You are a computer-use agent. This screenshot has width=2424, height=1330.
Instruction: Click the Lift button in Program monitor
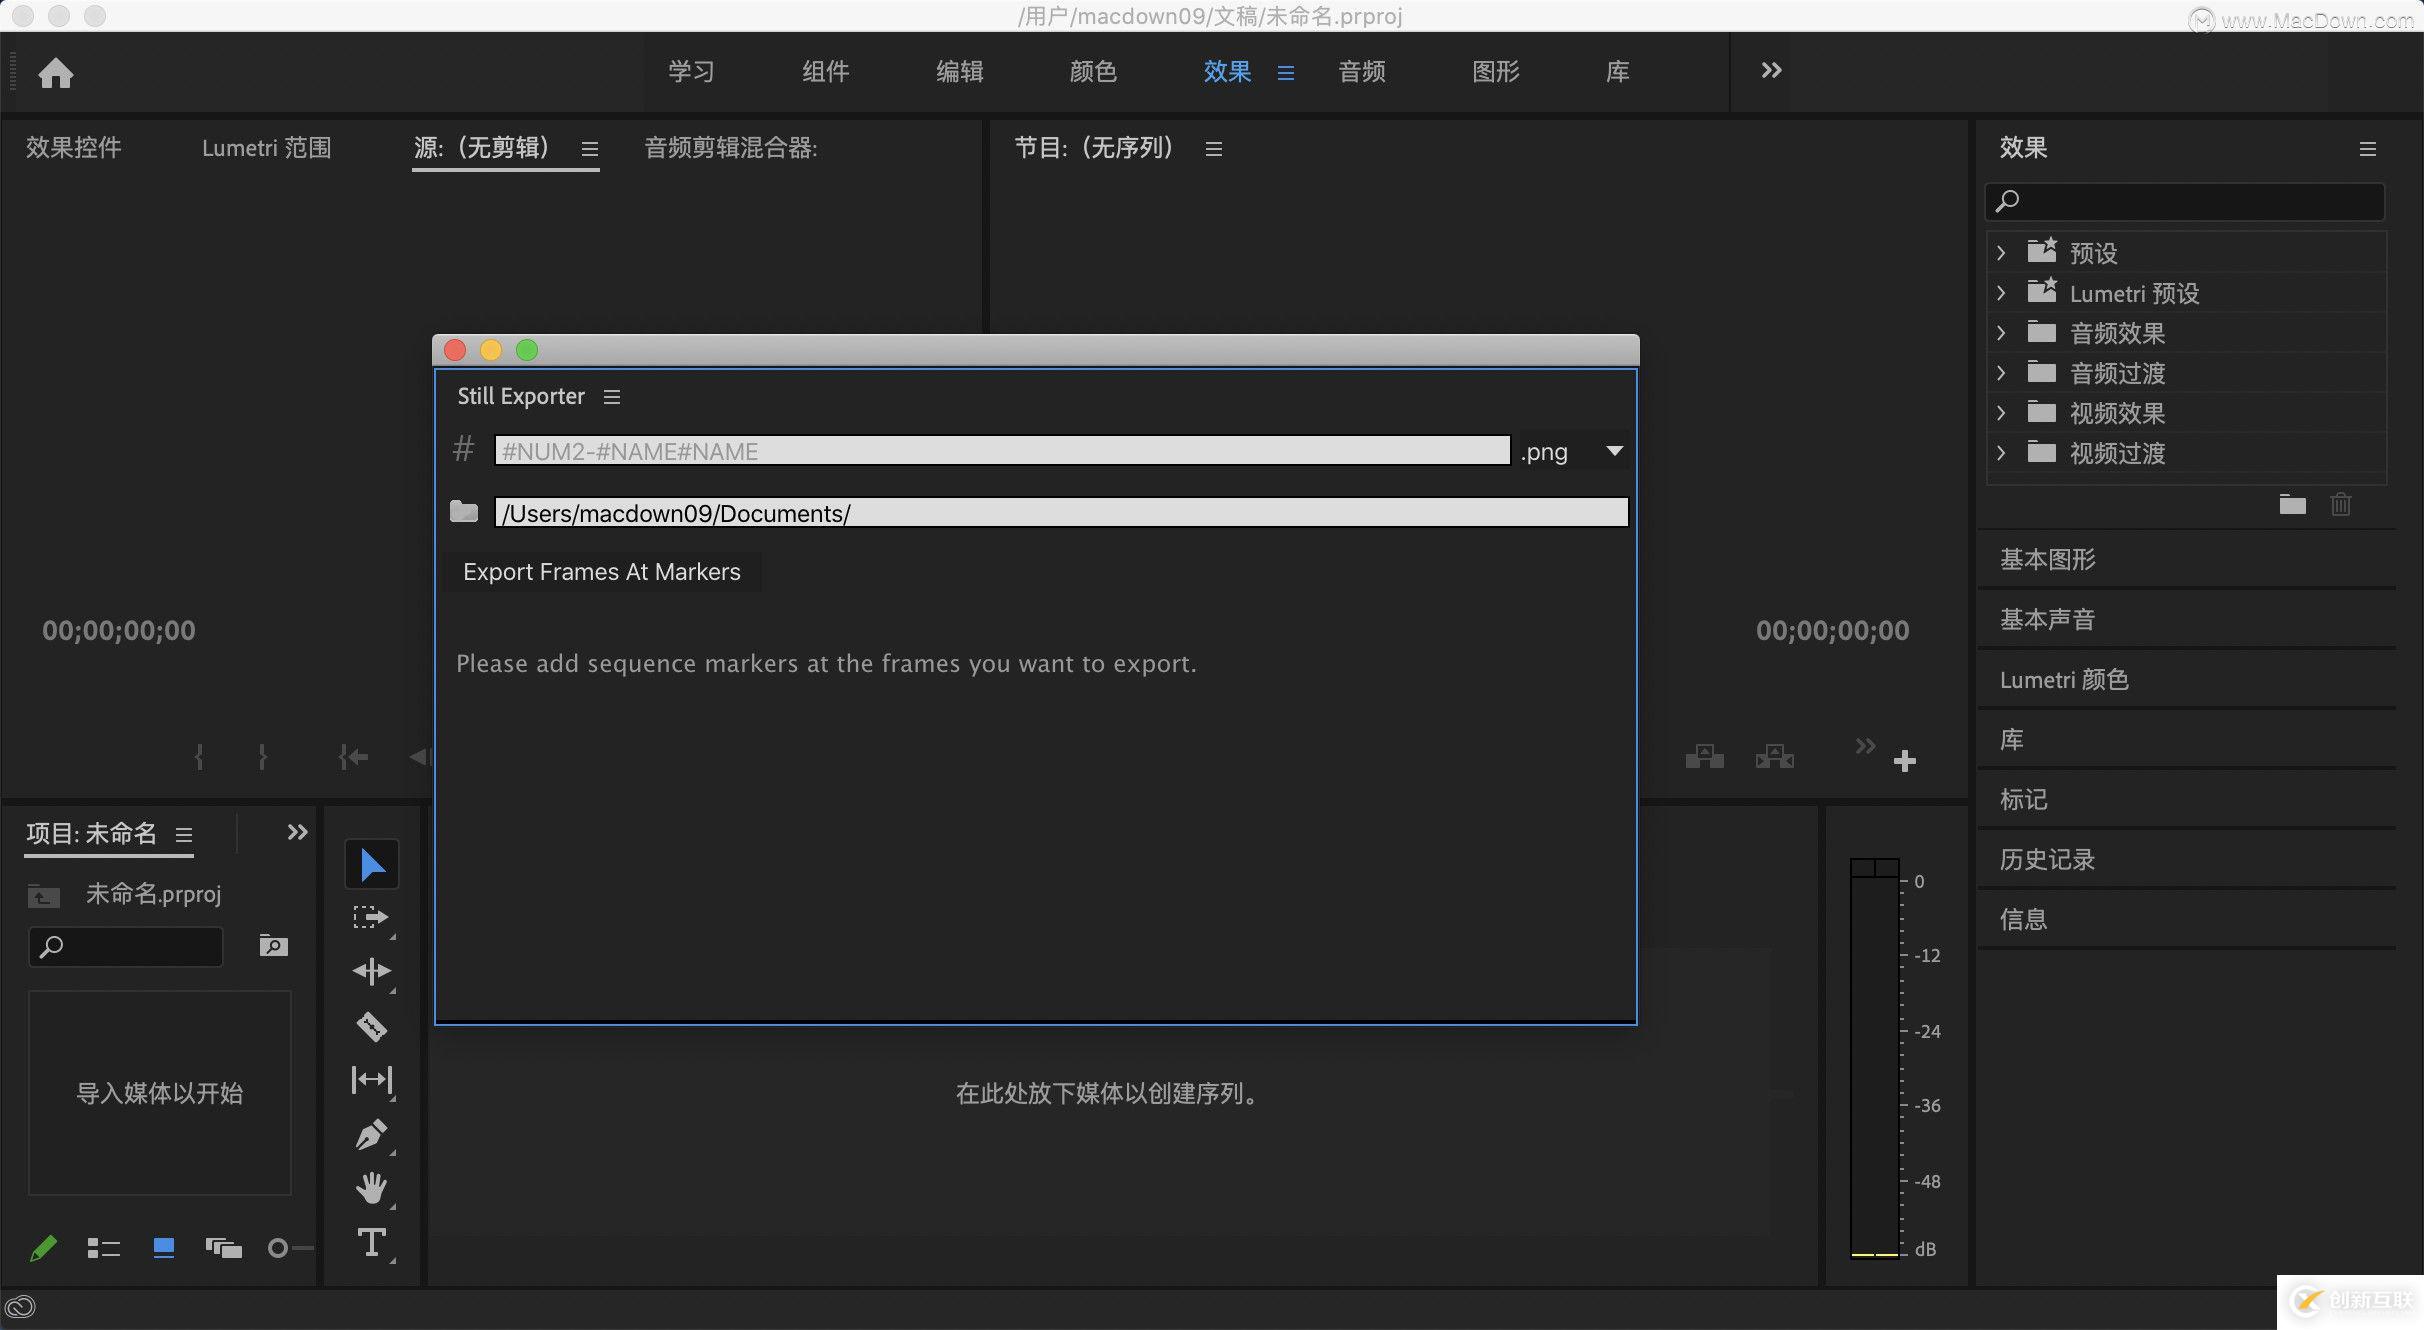click(x=1705, y=757)
